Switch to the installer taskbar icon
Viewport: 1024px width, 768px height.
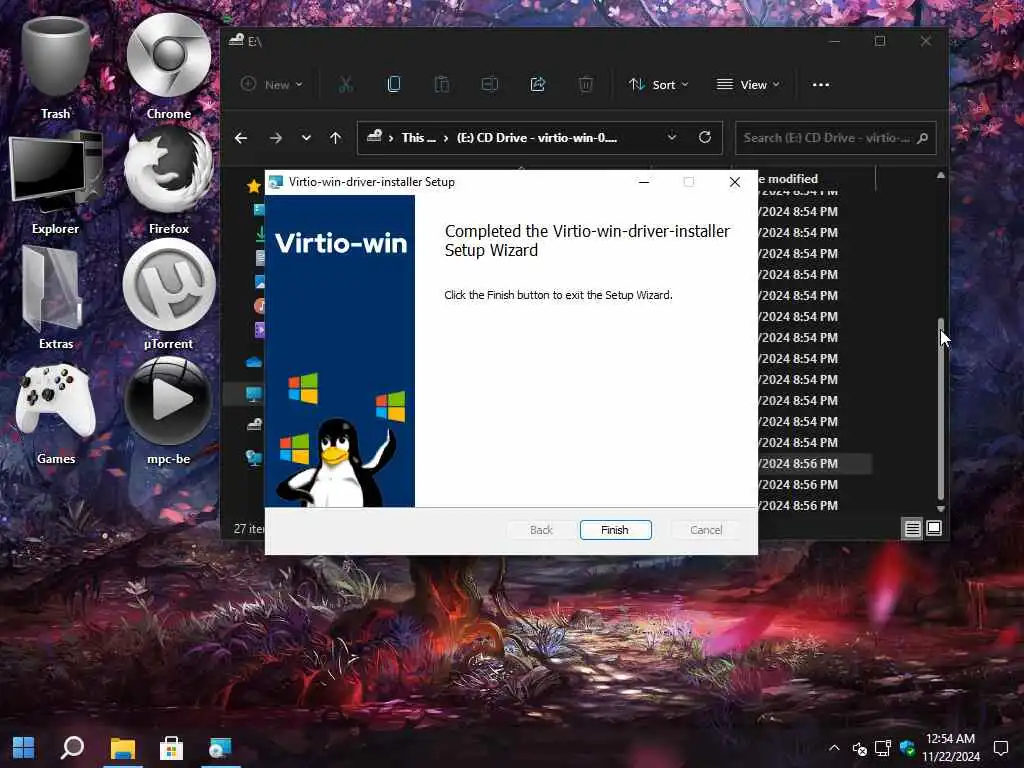pyautogui.click(x=220, y=747)
